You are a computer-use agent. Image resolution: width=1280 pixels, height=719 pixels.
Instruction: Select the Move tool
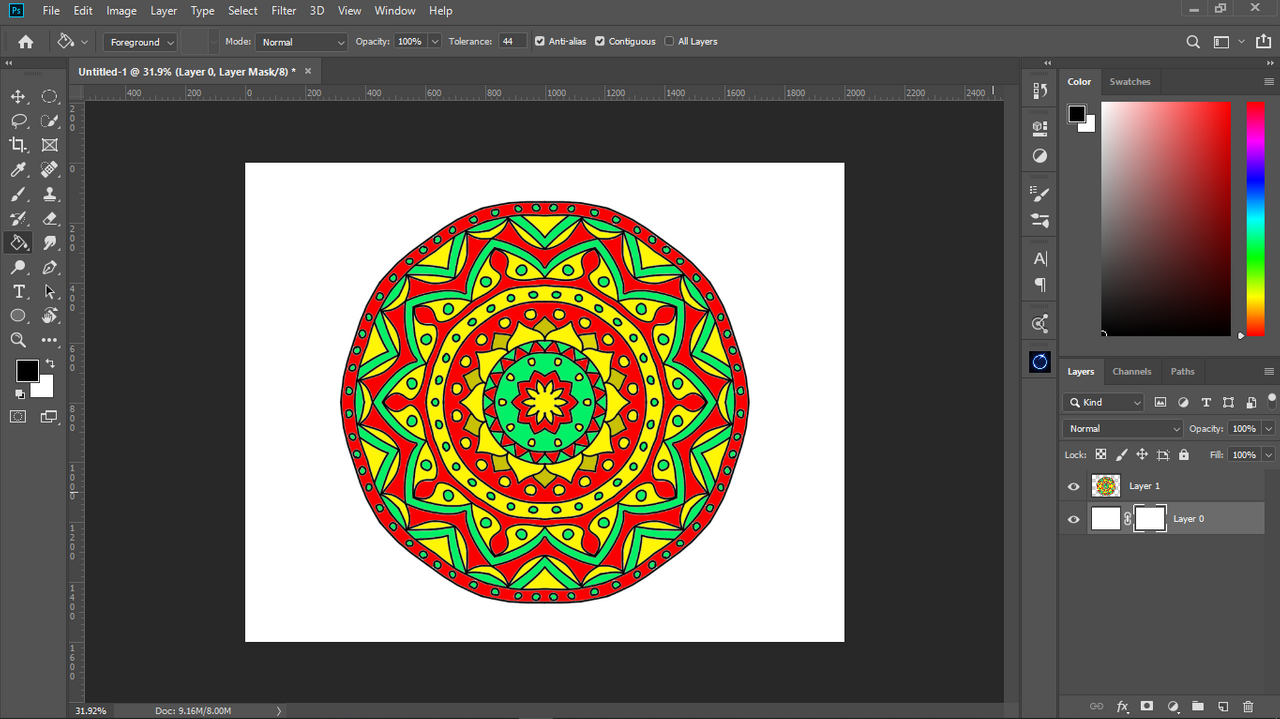coord(18,97)
